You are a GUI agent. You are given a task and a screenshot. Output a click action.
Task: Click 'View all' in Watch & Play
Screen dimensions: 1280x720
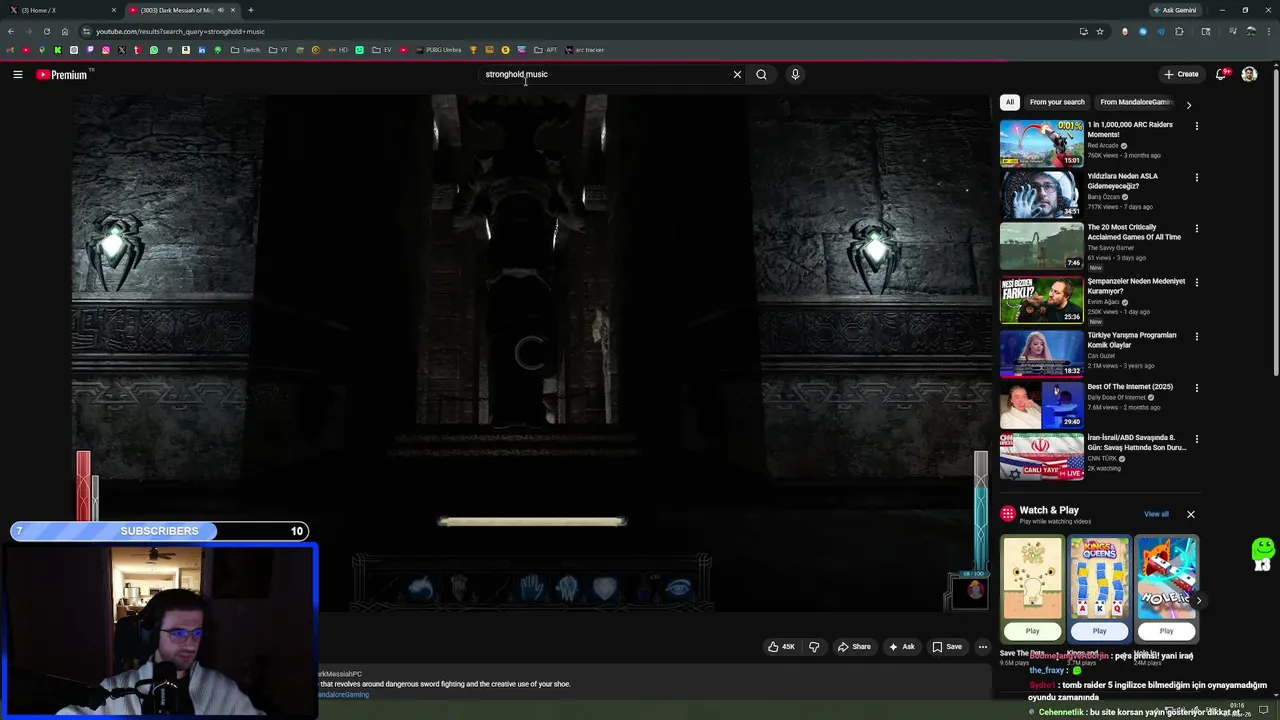click(x=1156, y=514)
